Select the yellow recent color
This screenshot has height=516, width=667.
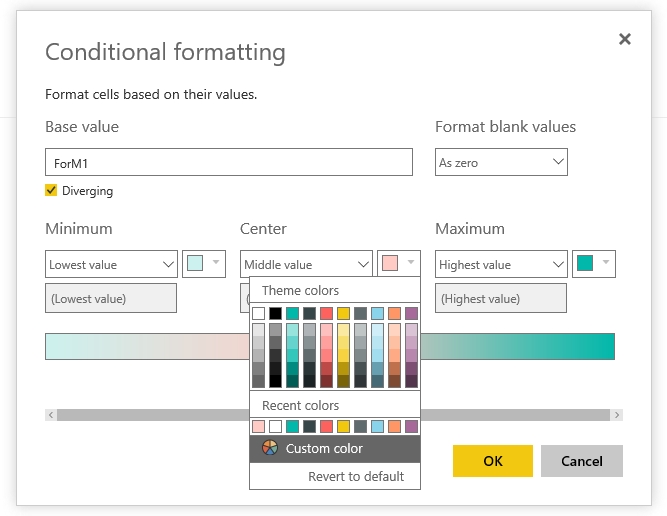pyautogui.click(x=343, y=426)
